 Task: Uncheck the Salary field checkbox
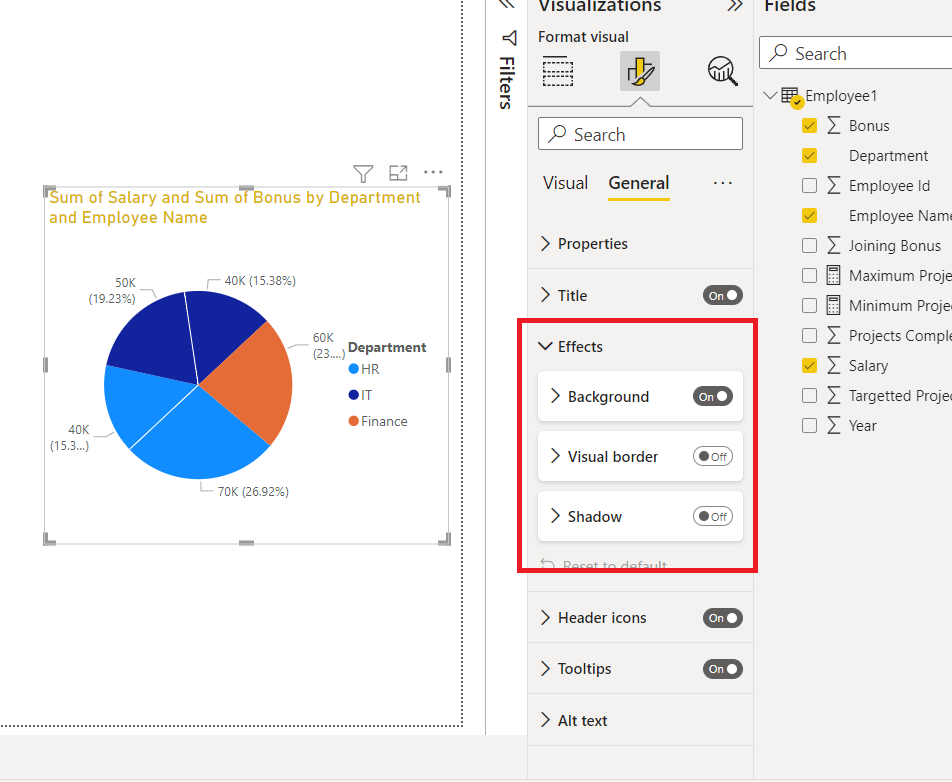(809, 366)
